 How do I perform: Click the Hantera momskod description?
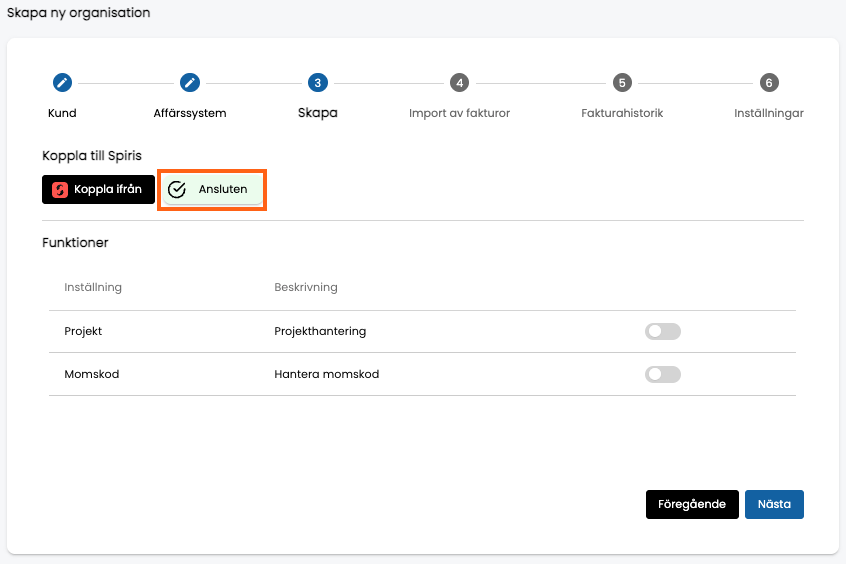(326, 374)
